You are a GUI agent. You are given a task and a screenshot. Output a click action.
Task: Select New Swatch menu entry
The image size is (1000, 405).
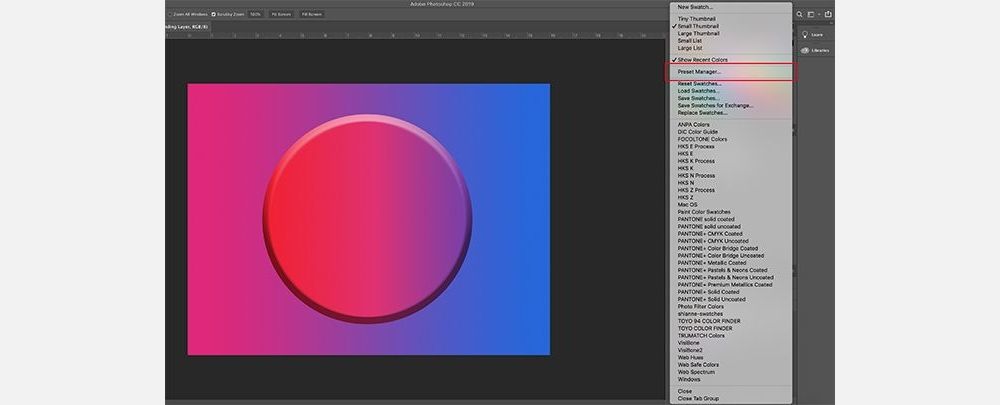pos(695,7)
